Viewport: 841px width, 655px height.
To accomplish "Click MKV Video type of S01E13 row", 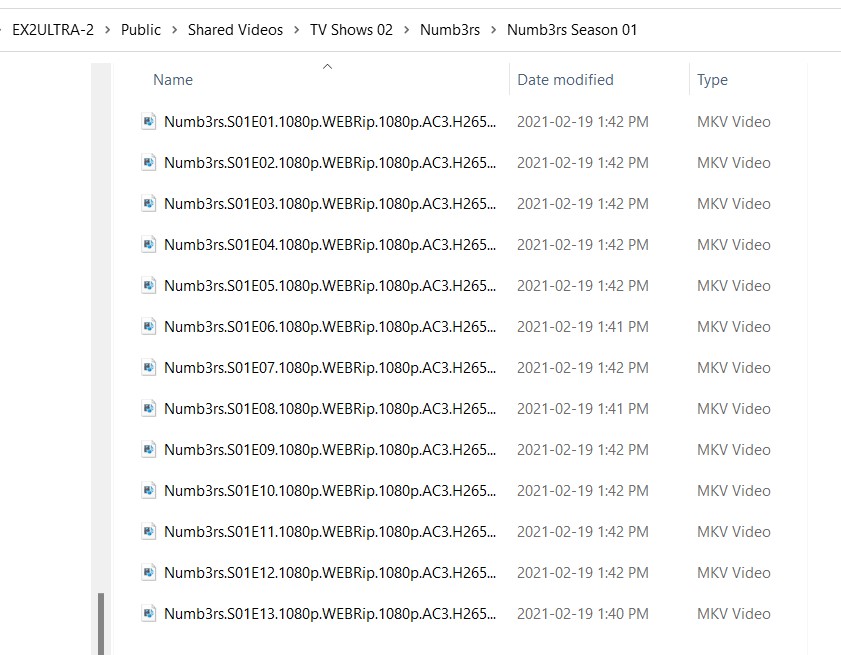I will point(734,614).
